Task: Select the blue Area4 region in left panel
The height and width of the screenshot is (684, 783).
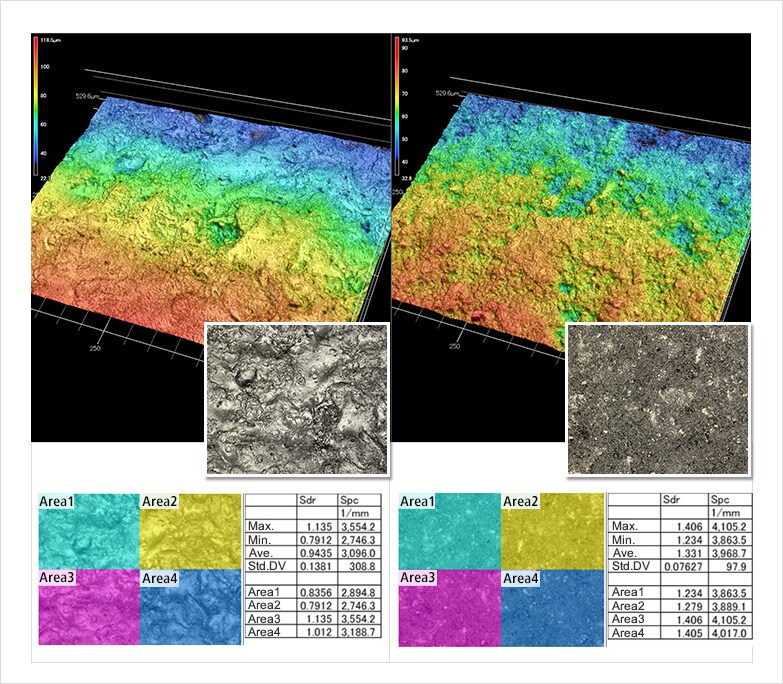Action: tap(190, 608)
